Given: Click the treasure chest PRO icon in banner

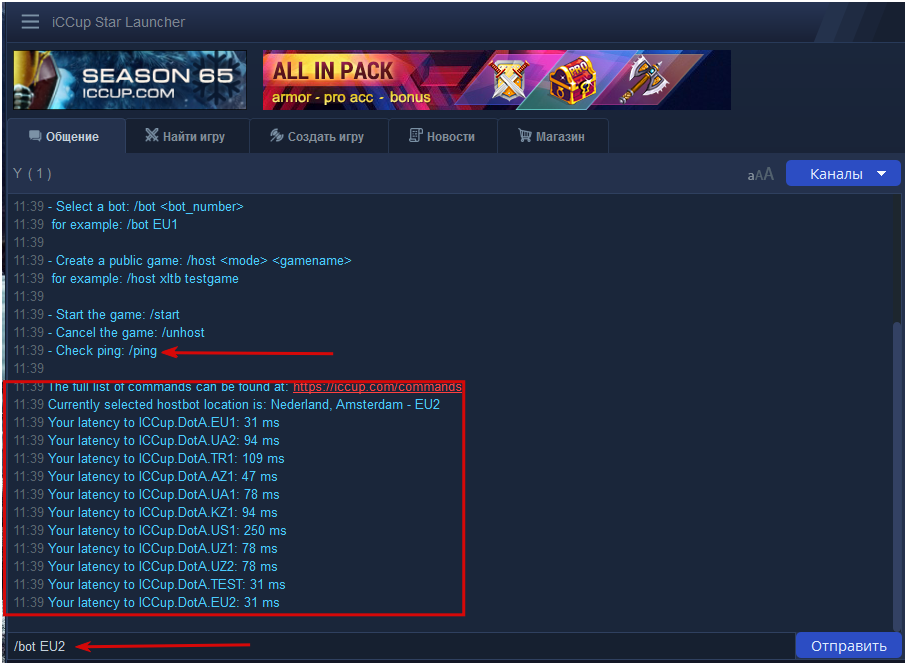Looking at the screenshot, I should click(x=572, y=80).
